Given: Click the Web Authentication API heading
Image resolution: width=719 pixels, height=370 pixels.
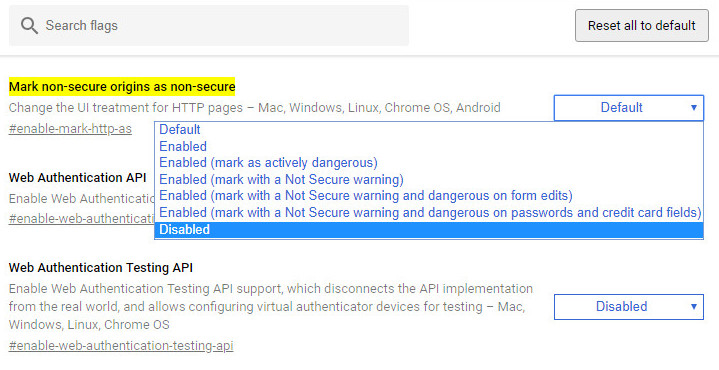Looking at the screenshot, I should point(77,177).
